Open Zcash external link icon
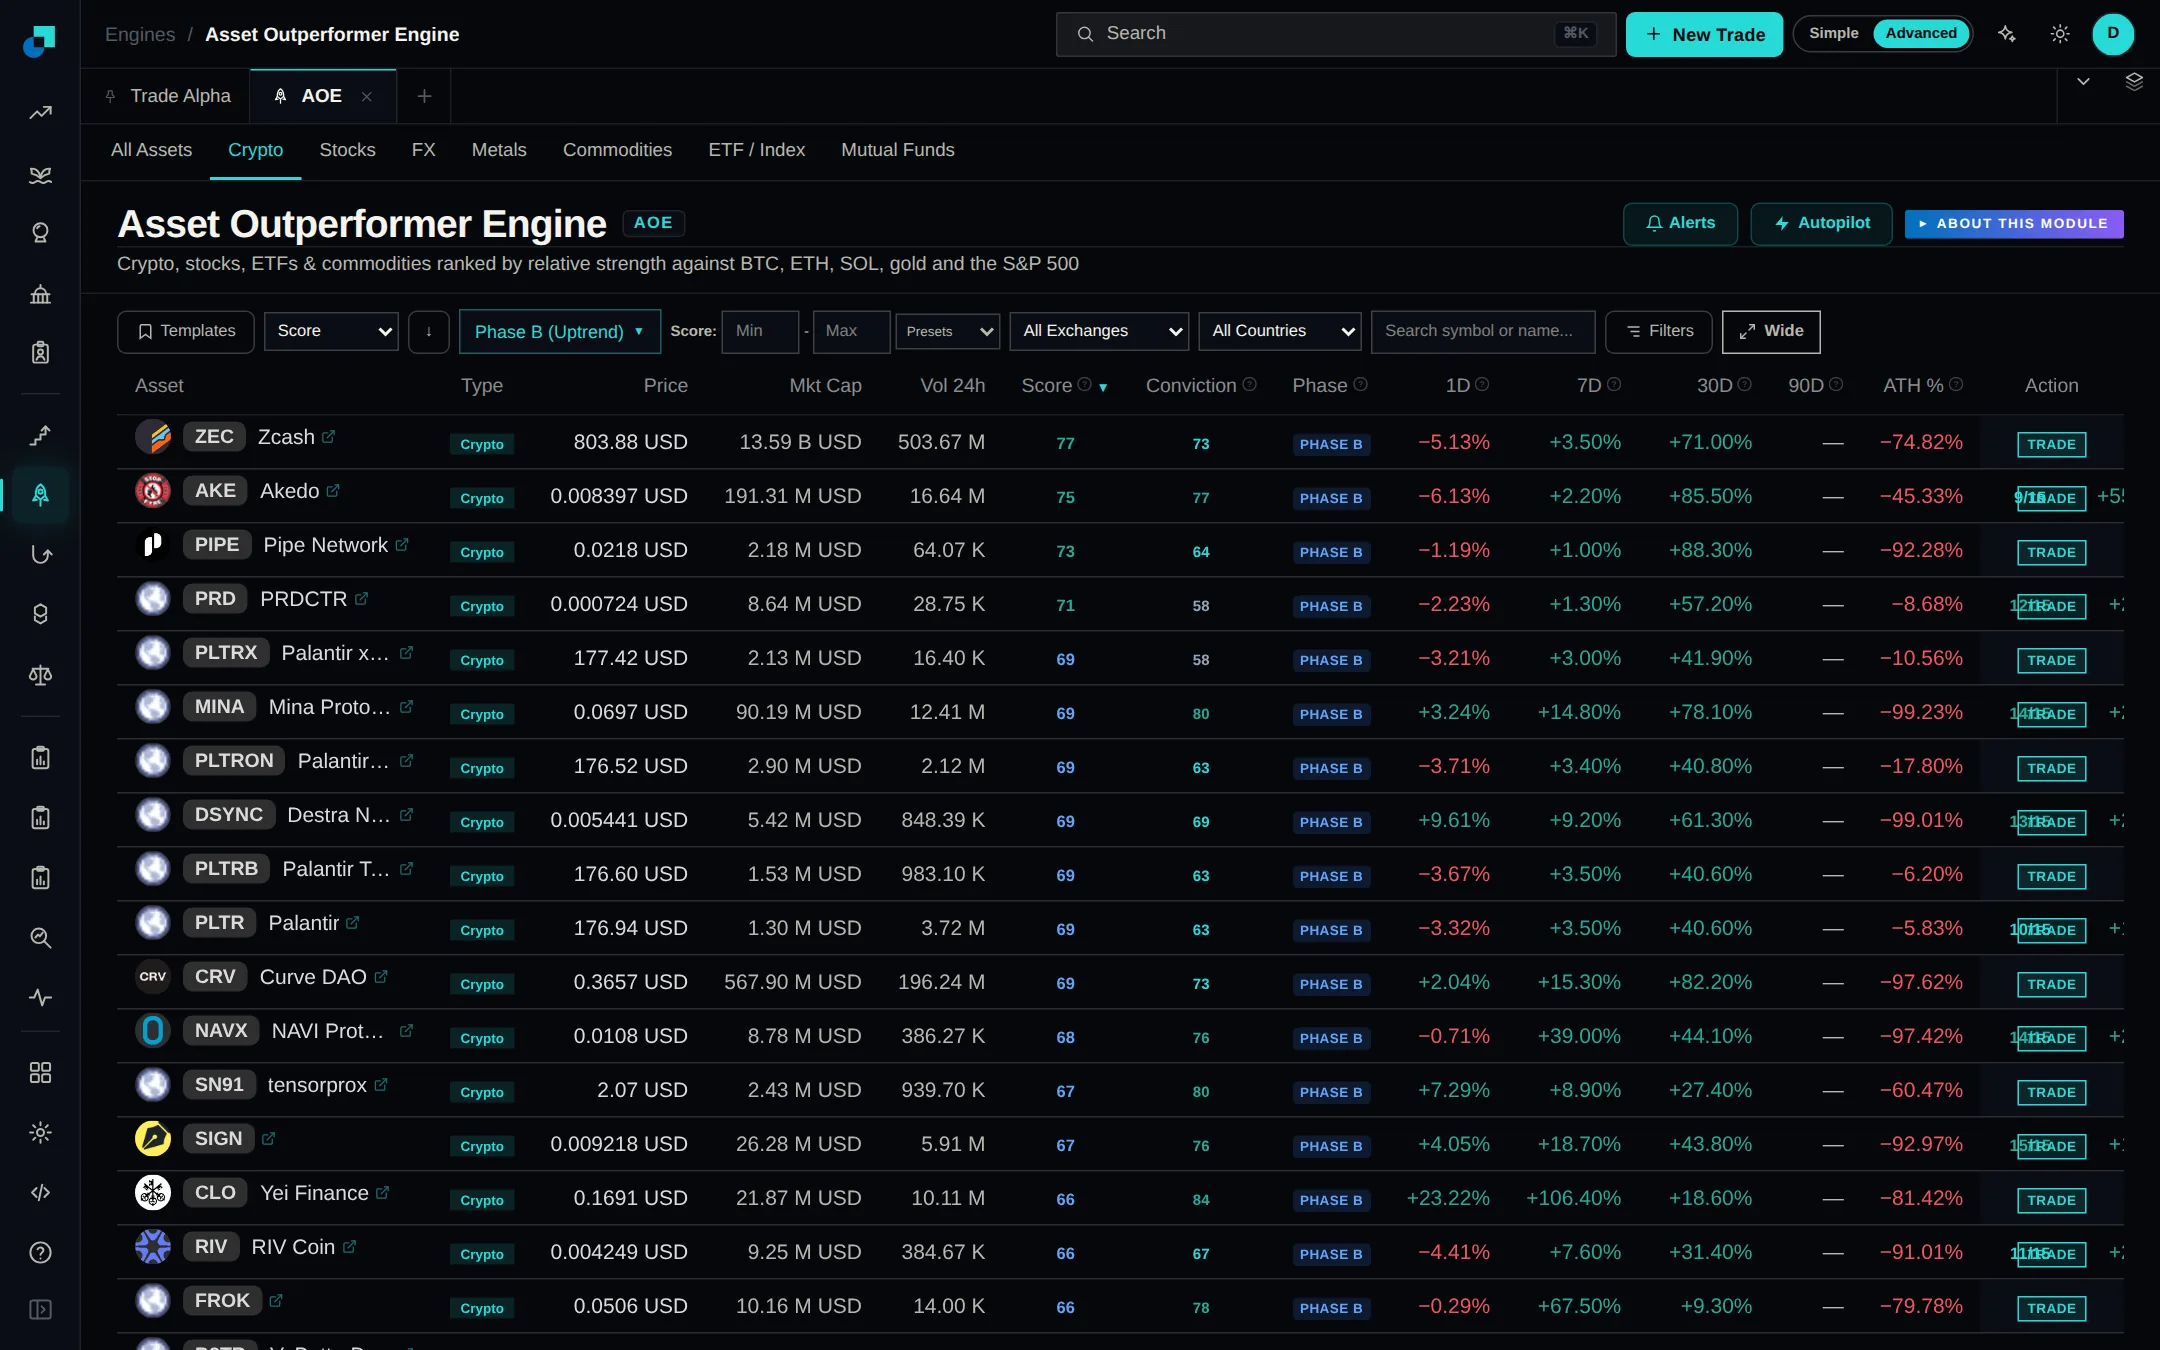This screenshot has height=1350, width=2160. point(329,437)
